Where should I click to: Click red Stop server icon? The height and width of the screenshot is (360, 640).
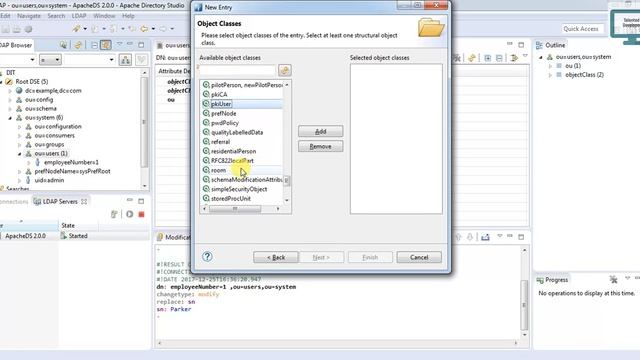141,214
